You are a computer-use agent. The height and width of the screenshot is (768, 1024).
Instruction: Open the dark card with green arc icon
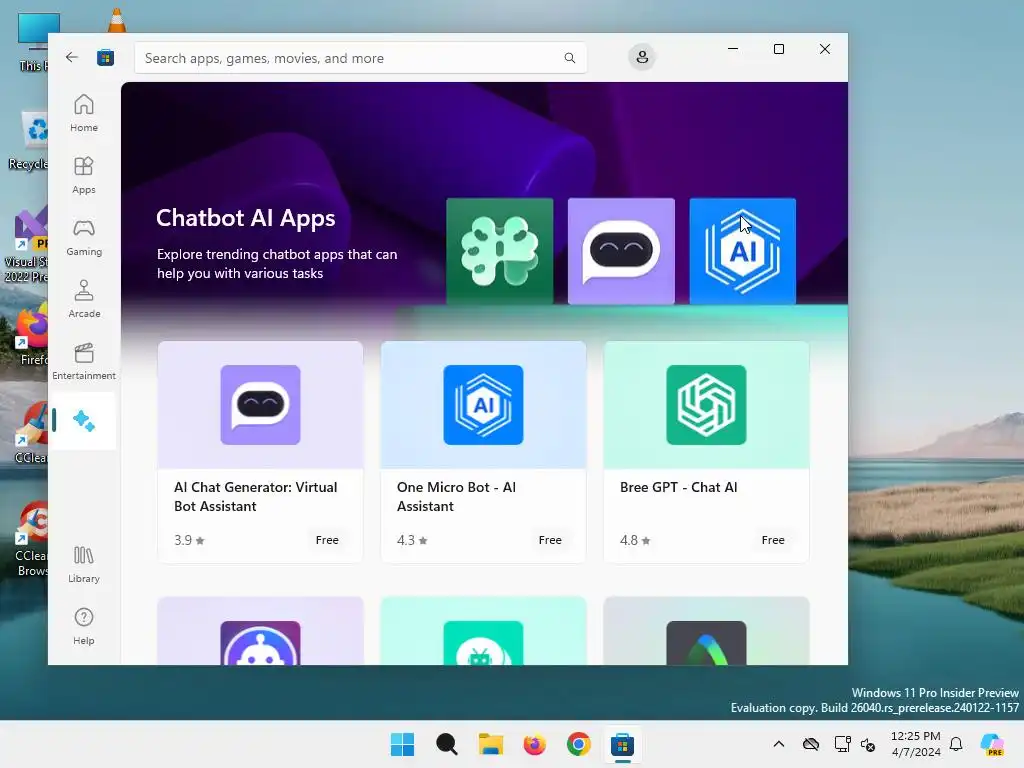click(706, 631)
